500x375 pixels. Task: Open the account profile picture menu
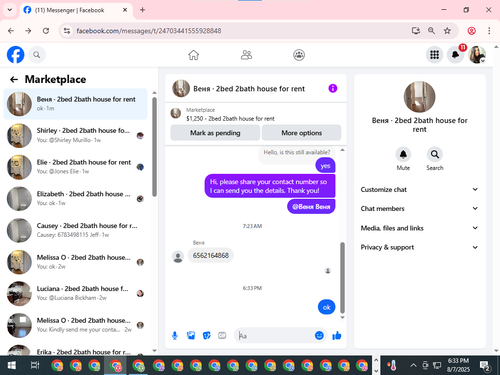click(477, 55)
